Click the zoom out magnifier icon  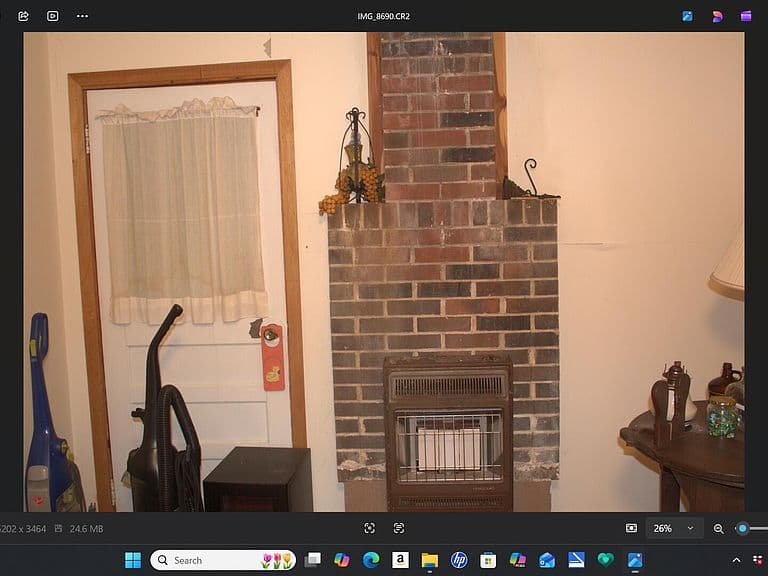click(719, 528)
